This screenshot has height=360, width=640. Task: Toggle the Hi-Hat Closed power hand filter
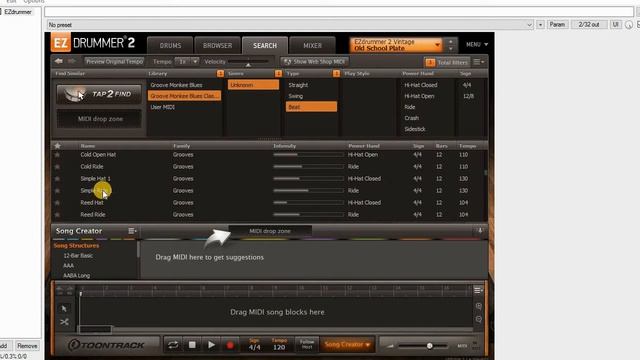coord(420,85)
